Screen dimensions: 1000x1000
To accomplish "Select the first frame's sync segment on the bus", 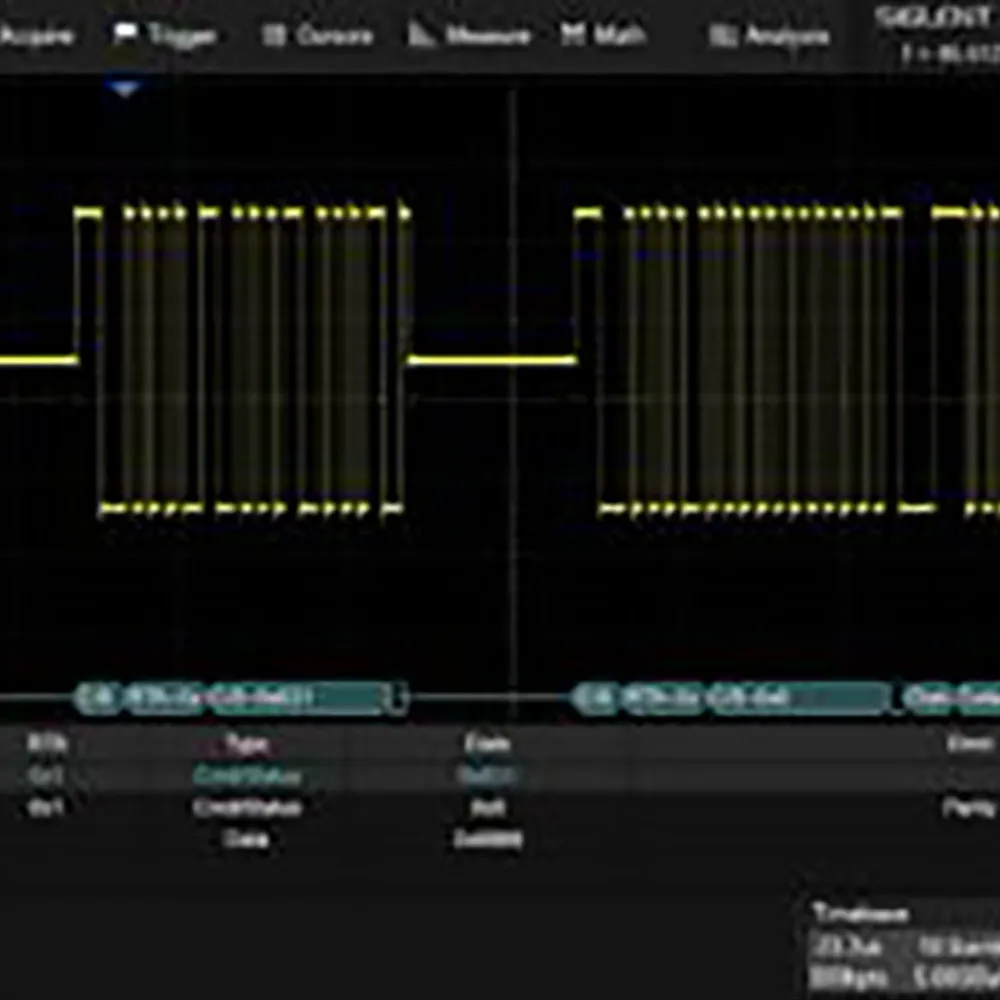I will click(98, 698).
